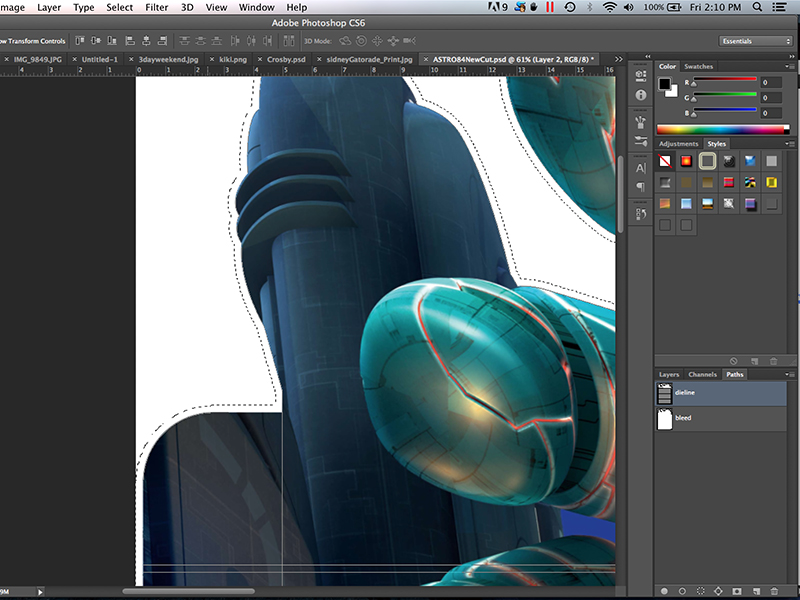Add a mask from Paths panel
800x600 pixels.
coord(737,591)
